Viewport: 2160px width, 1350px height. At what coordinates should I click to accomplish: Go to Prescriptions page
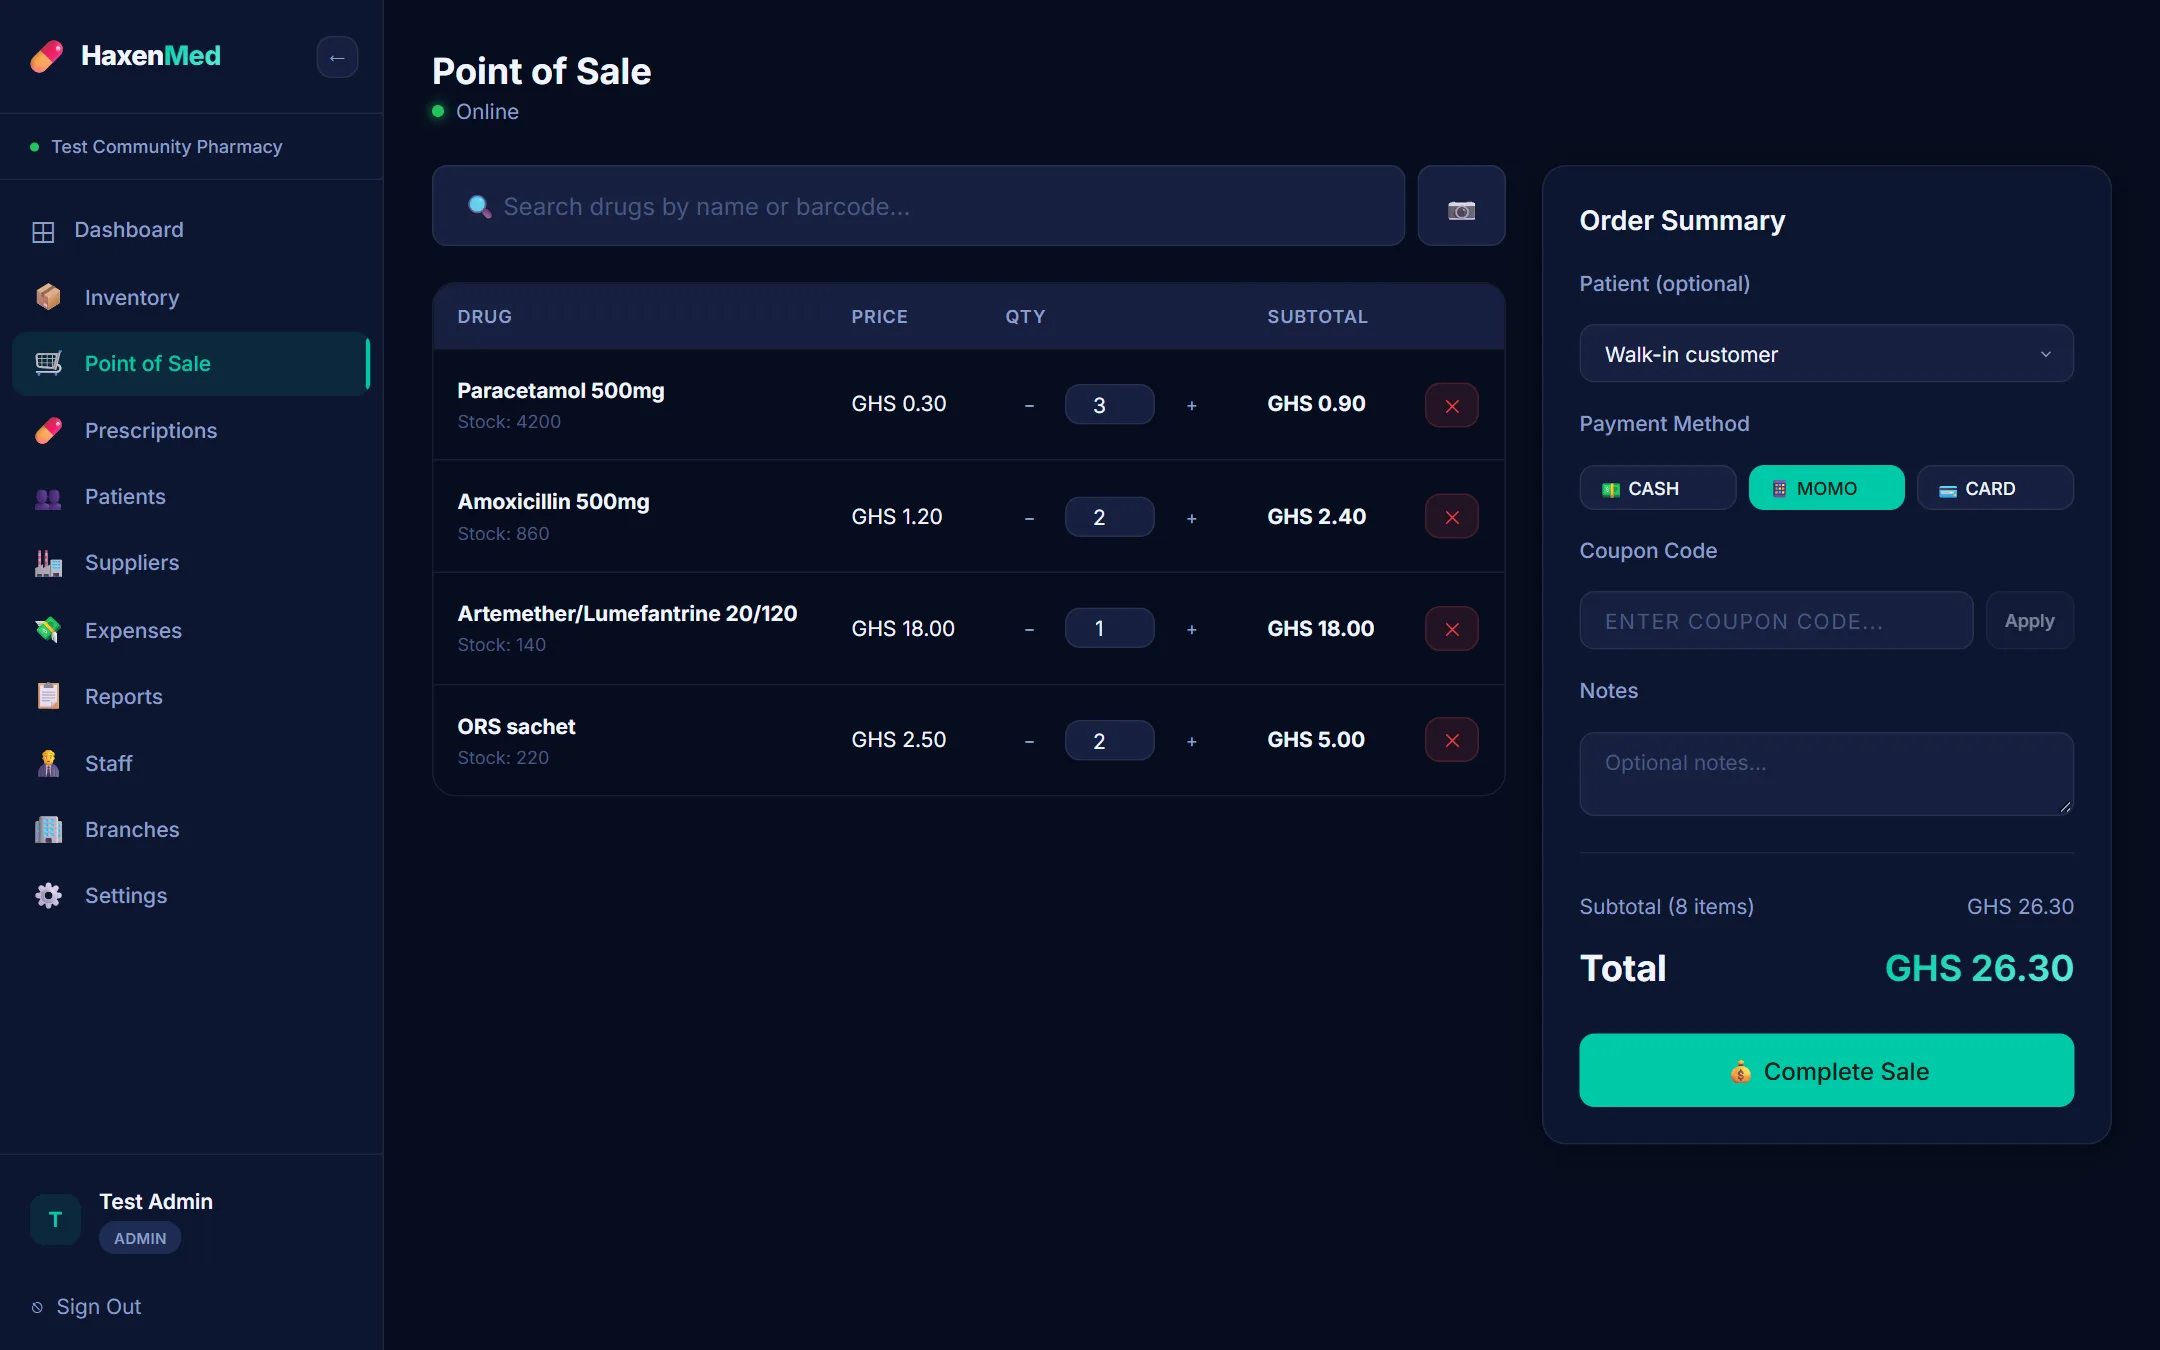coord(191,430)
